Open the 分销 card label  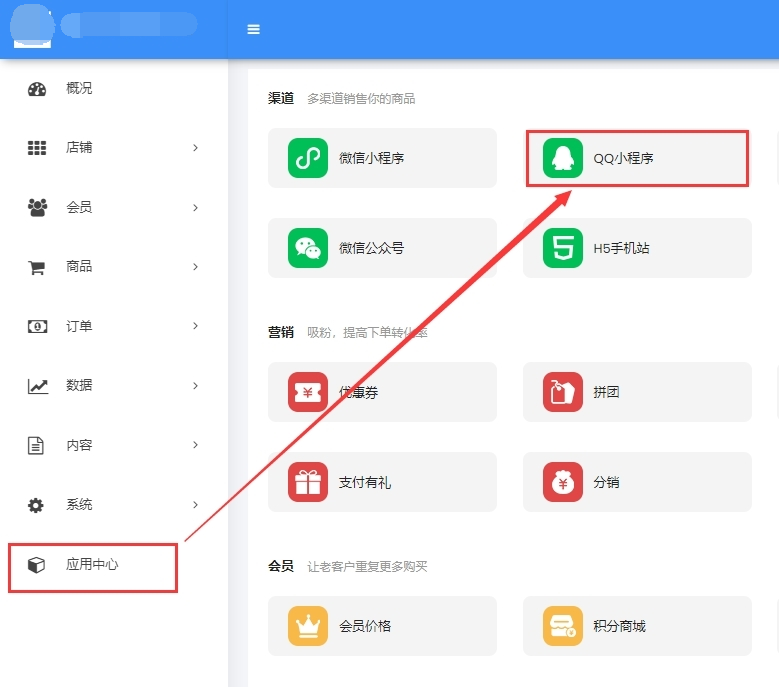pos(606,482)
